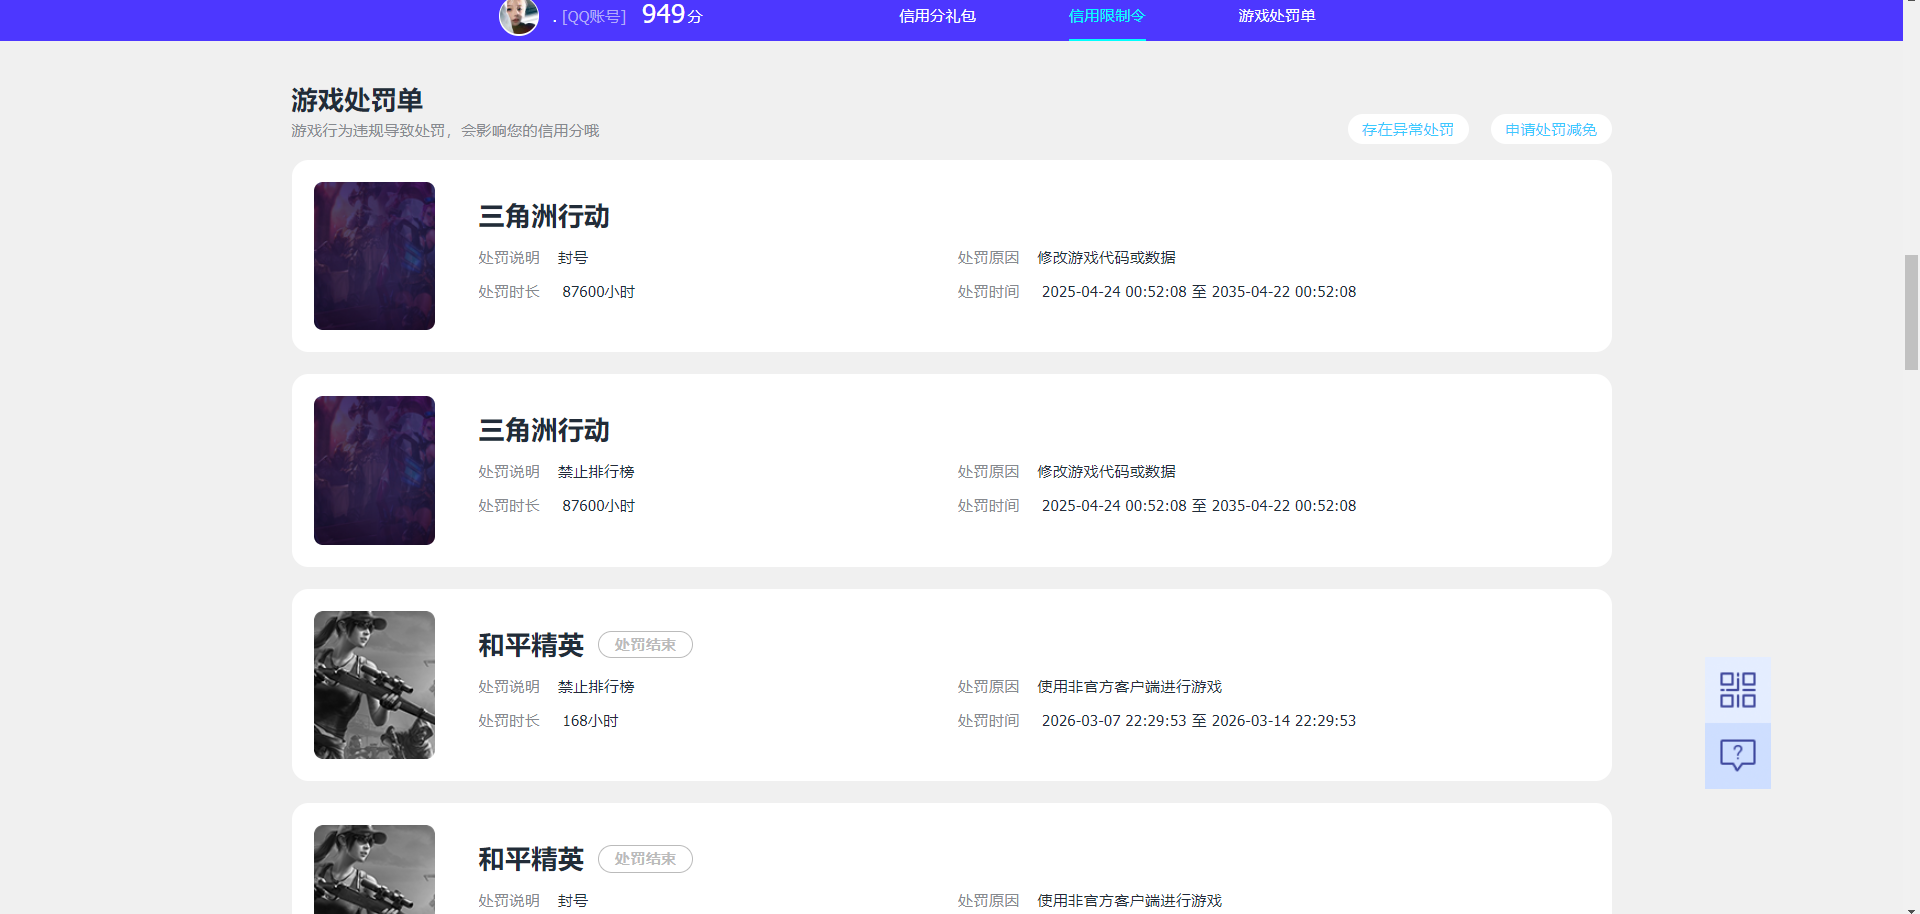The width and height of the screenshot is (1920, 914).
Task: Click 禁止排行榜 value in 和平精英 card
Action: 596,687
